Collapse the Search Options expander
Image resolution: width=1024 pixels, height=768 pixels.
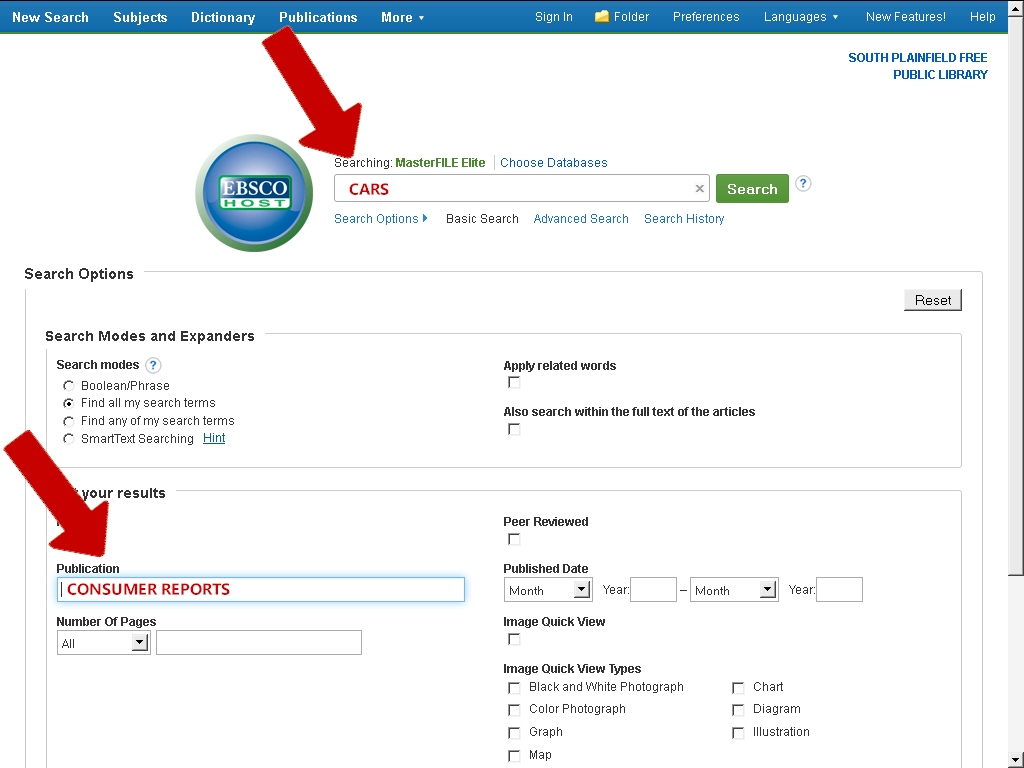click(381, 219)
